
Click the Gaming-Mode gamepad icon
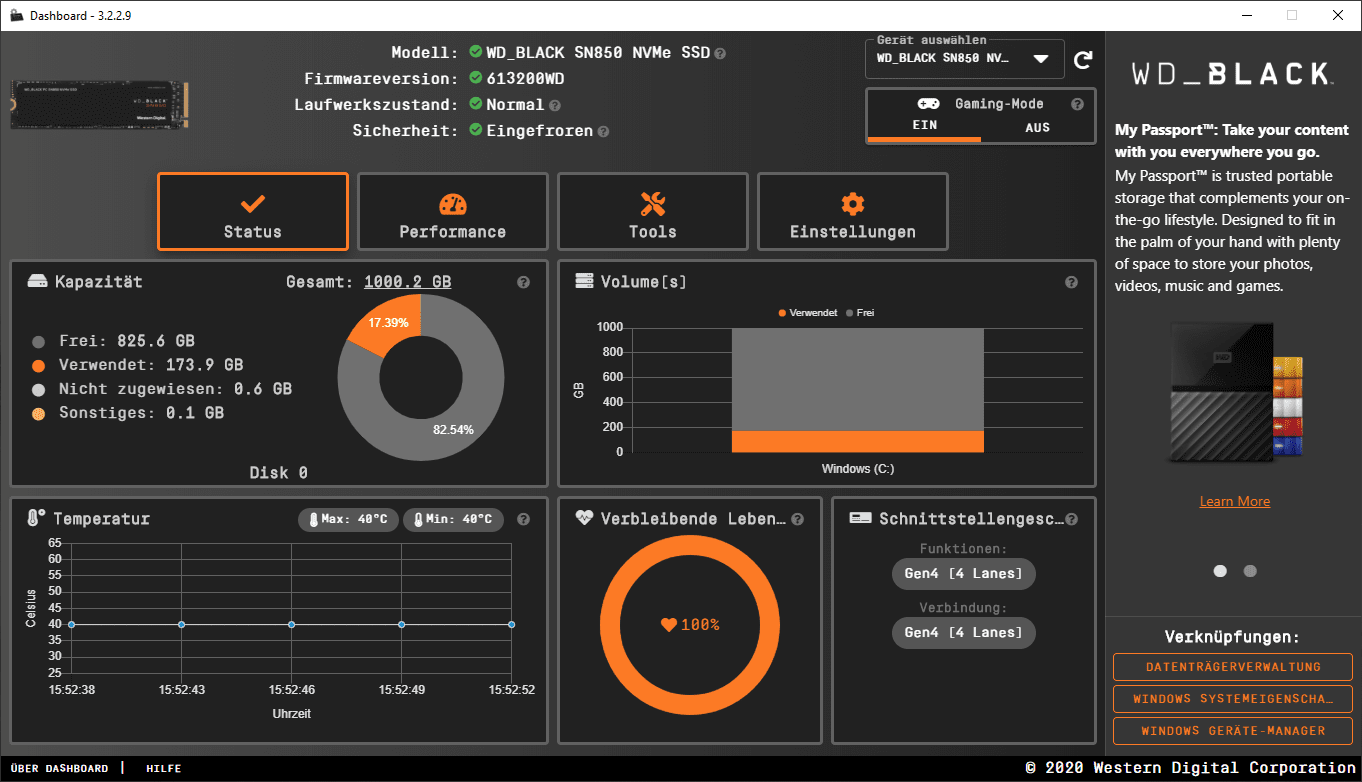928,104
